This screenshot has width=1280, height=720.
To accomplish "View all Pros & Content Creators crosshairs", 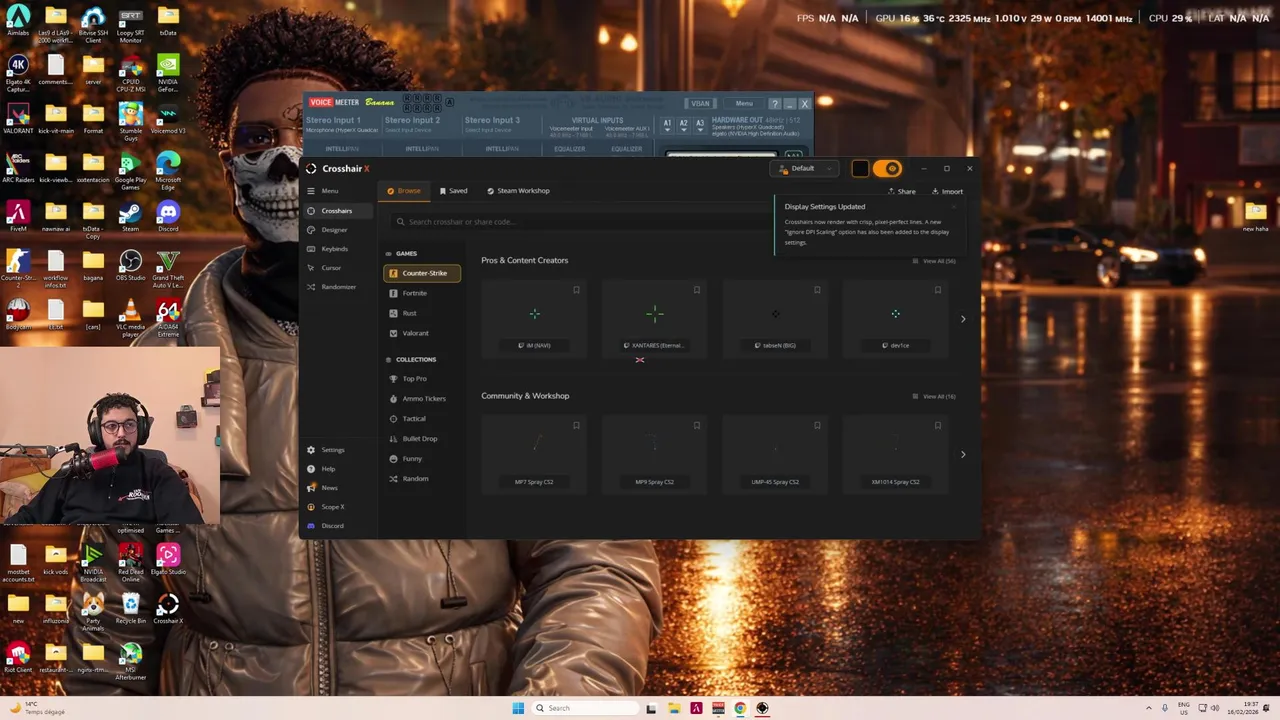I will 934,261.
